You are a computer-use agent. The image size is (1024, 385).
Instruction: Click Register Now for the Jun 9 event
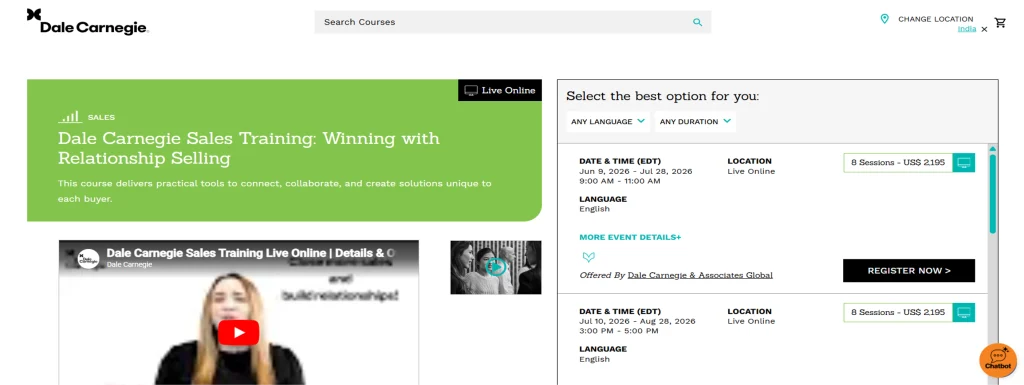pyautogui.click(x=908, y=270)
